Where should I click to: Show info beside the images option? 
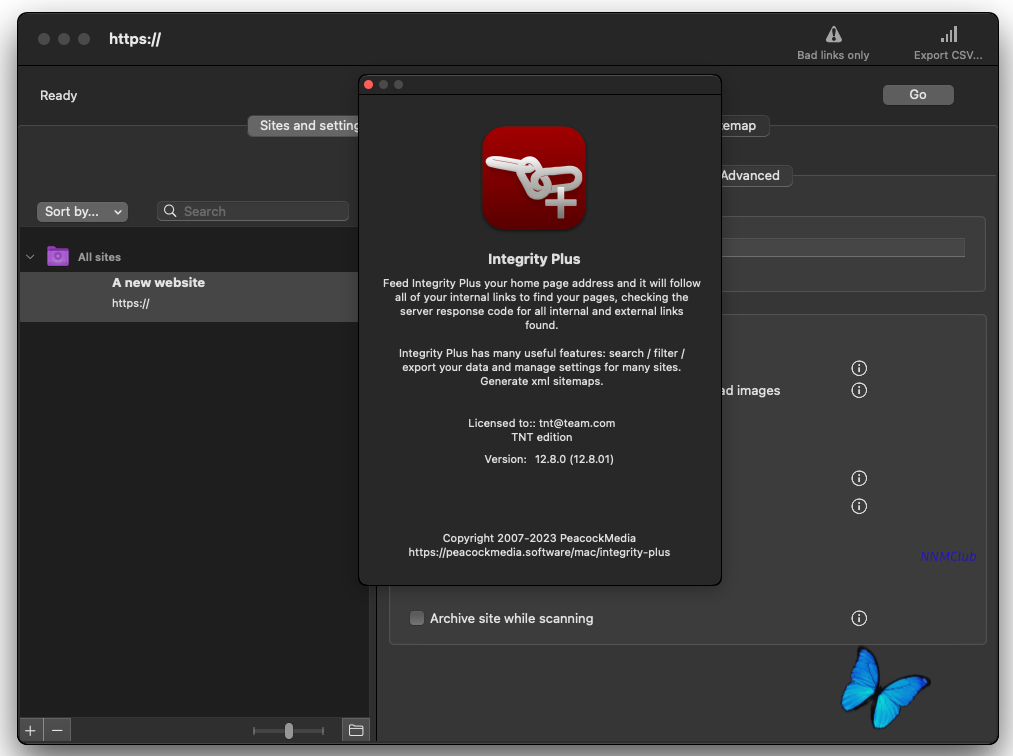click(859, 390)
